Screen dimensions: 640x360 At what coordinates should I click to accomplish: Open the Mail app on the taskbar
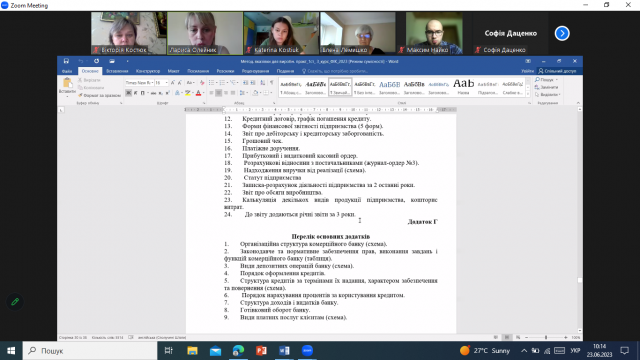tap(215, 351)
